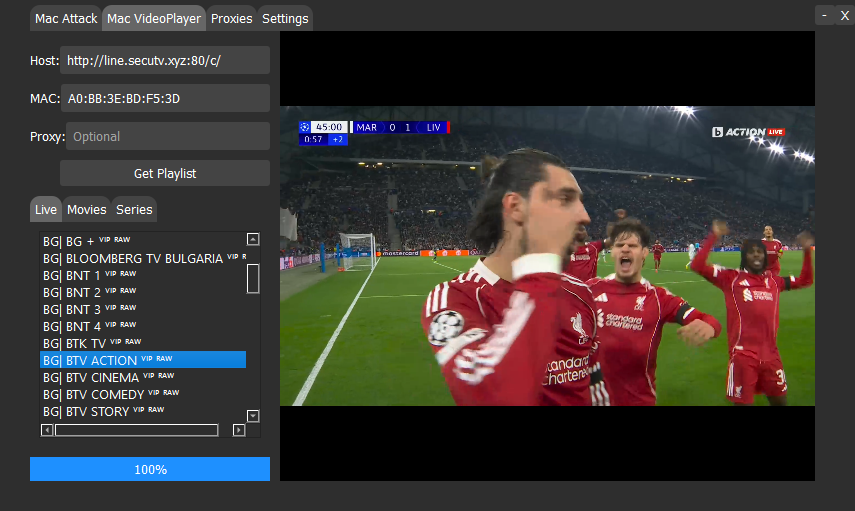Screen dimensions: 855x511
Task: Select channel BG| BTV CINEMA
Action: click(143, 377)
